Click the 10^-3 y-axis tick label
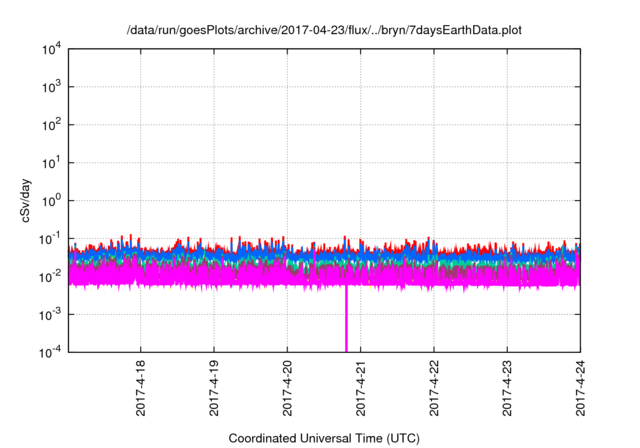This screenshot has width=640, height=448. coord(50,315)
